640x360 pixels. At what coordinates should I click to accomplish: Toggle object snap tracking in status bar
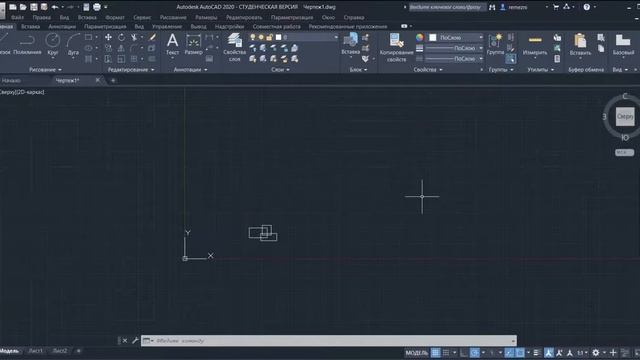(x=509, y=353)
